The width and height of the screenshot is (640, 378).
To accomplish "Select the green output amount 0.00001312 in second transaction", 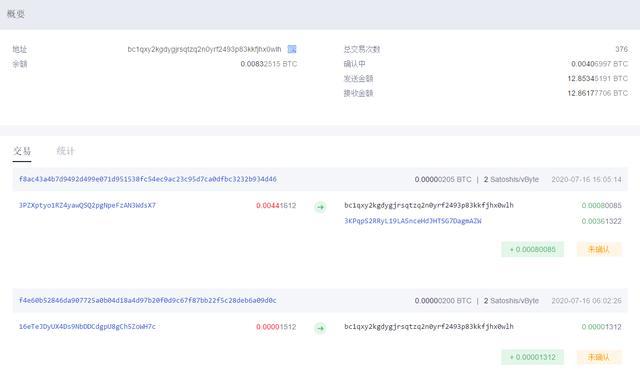I will (602, 327).
